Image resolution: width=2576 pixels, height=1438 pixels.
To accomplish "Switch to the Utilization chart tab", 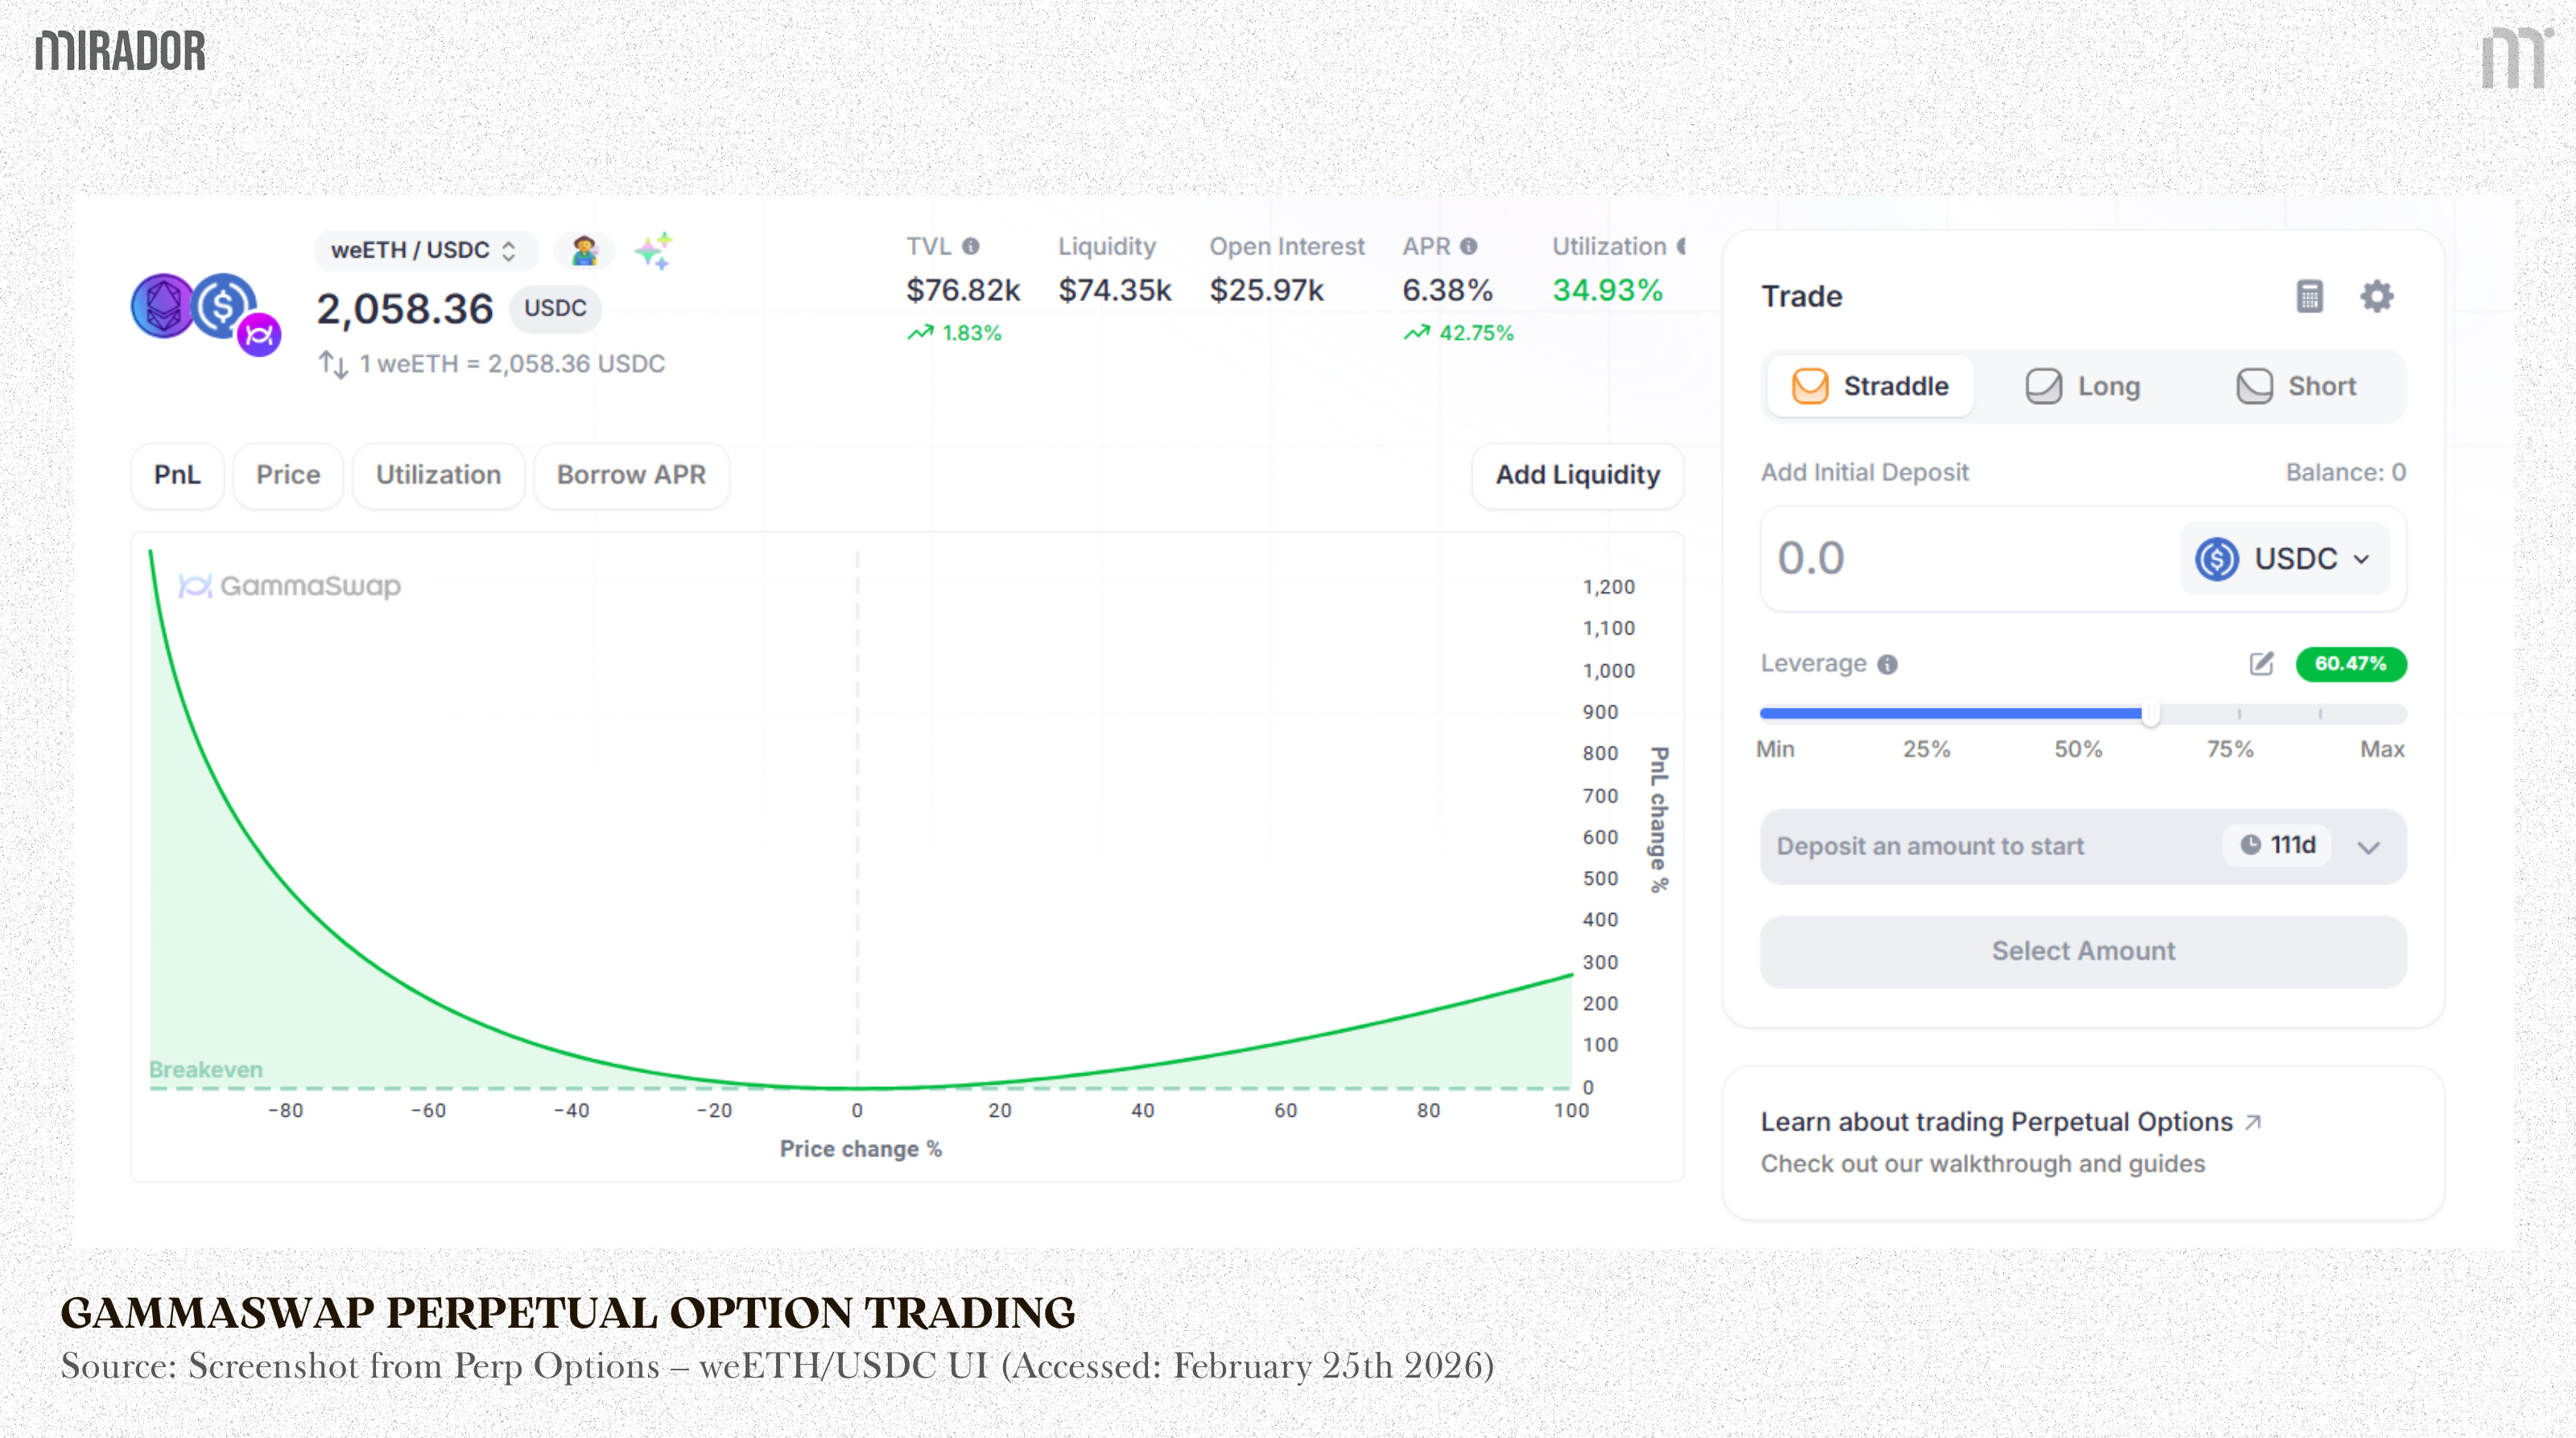I will 438,475.
